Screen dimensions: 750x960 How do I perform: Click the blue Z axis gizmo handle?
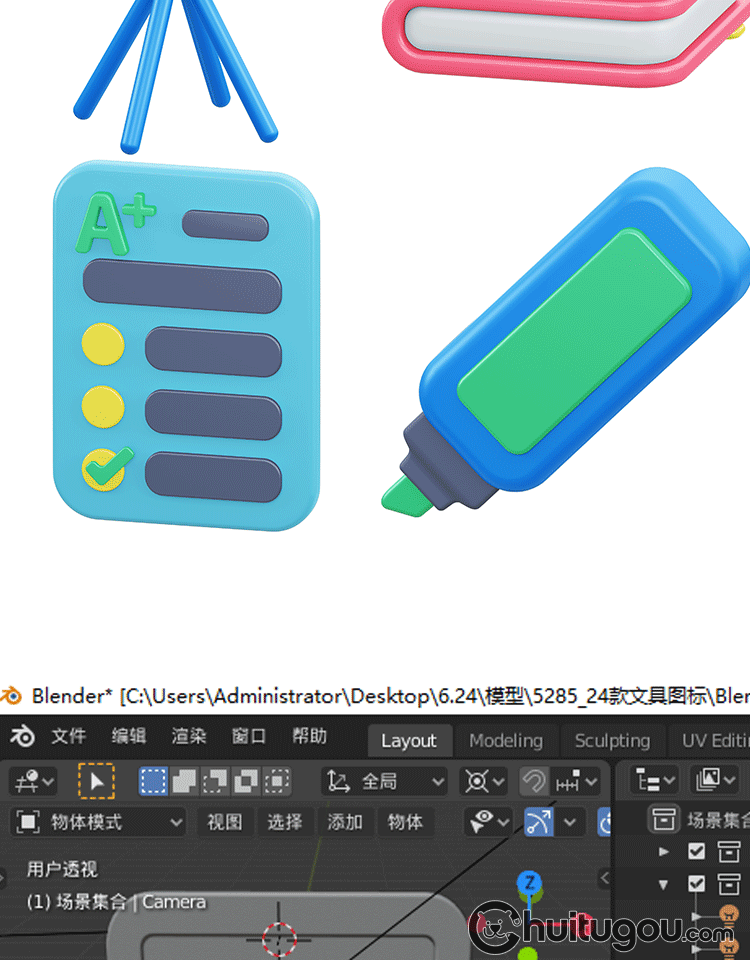[x=530, y=882]
